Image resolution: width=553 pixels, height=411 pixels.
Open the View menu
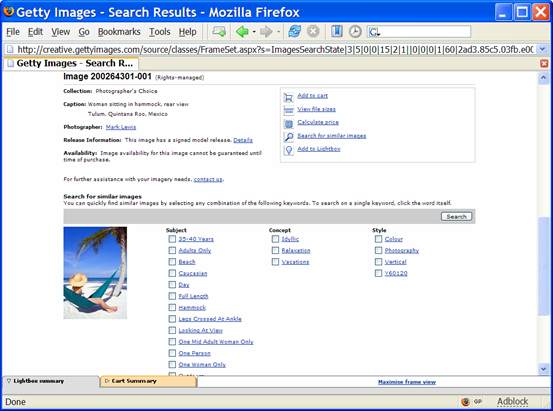pyautogui.click(x=61, y=32)
